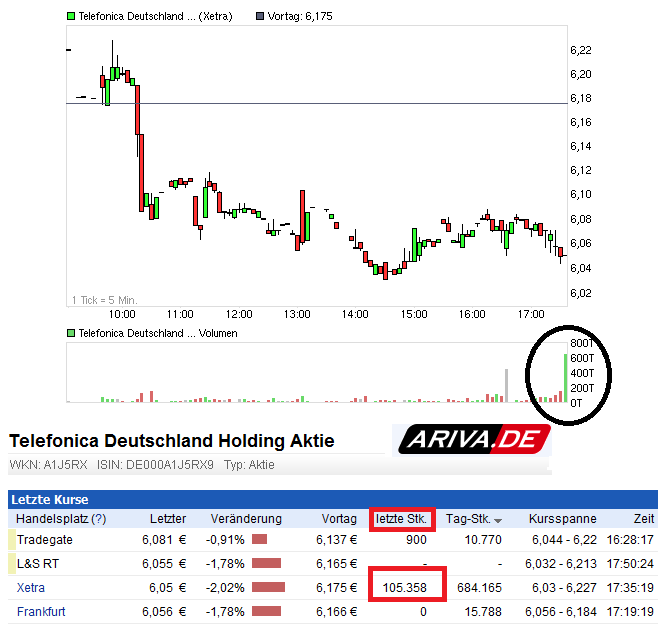Click the Vortag: 6,175 legend label
This screenshot has height=626, width=666.
(300, 16)
